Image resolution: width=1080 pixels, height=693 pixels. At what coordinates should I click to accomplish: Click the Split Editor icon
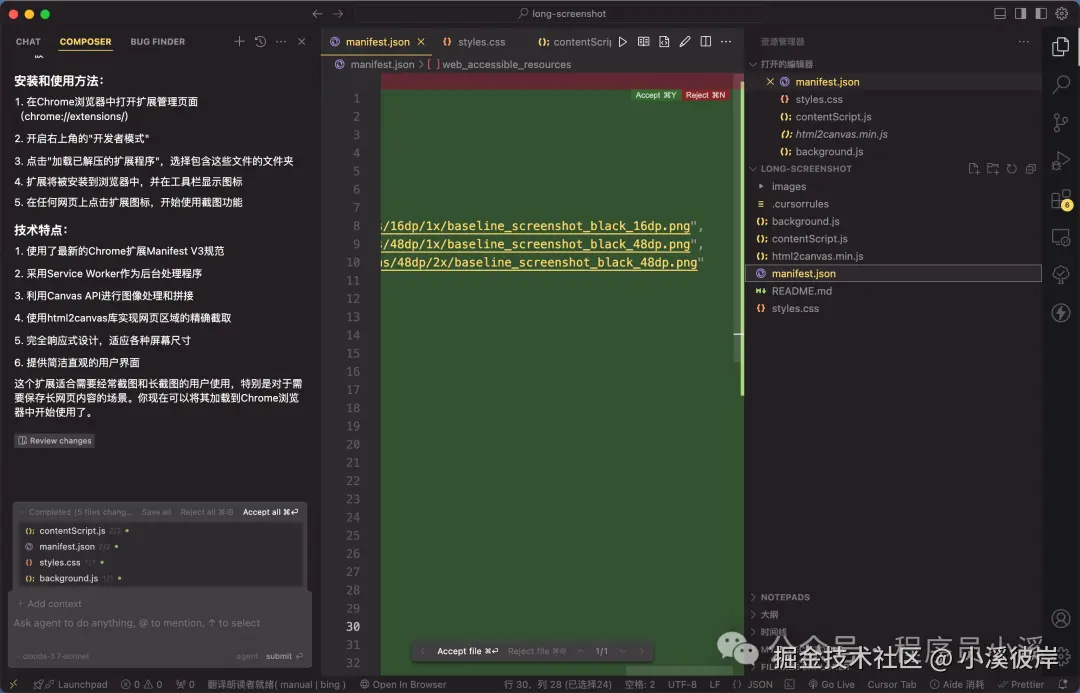click(x=705, y=42)
